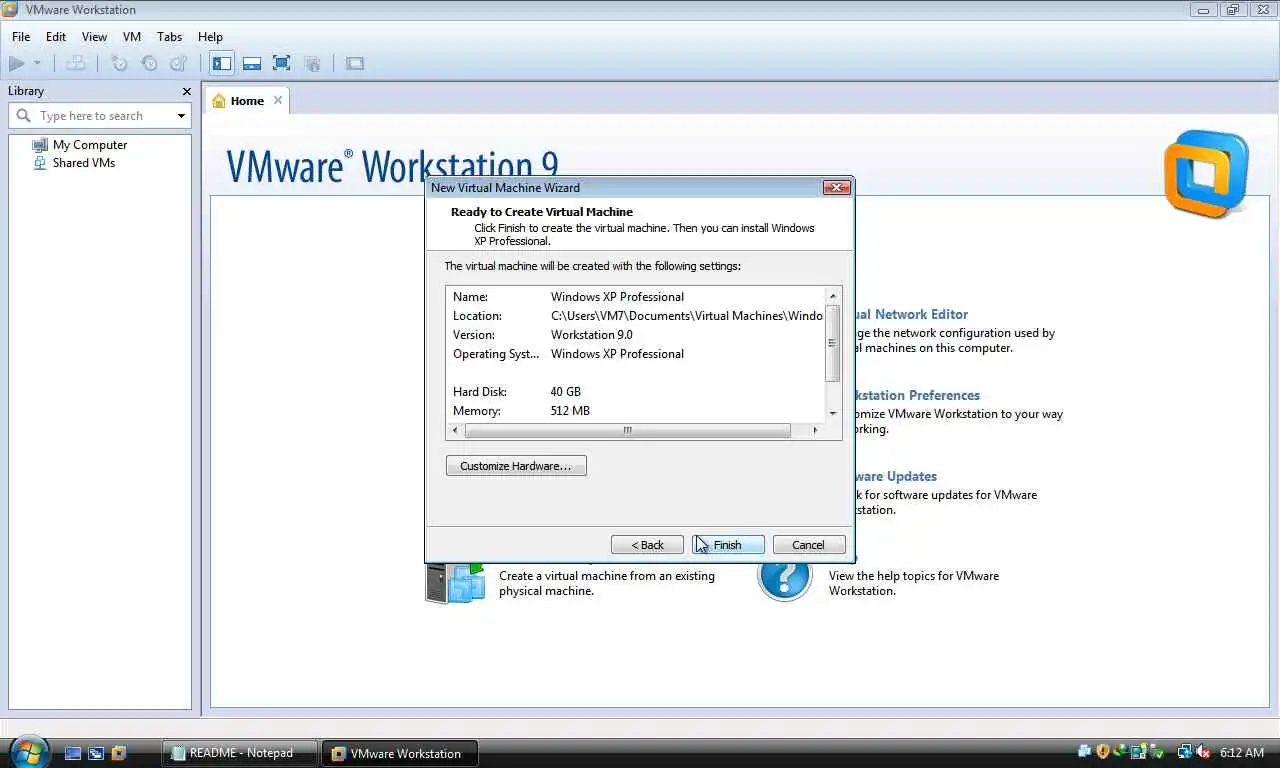Click the Windows Security shield tray icon

point(1103,752)
